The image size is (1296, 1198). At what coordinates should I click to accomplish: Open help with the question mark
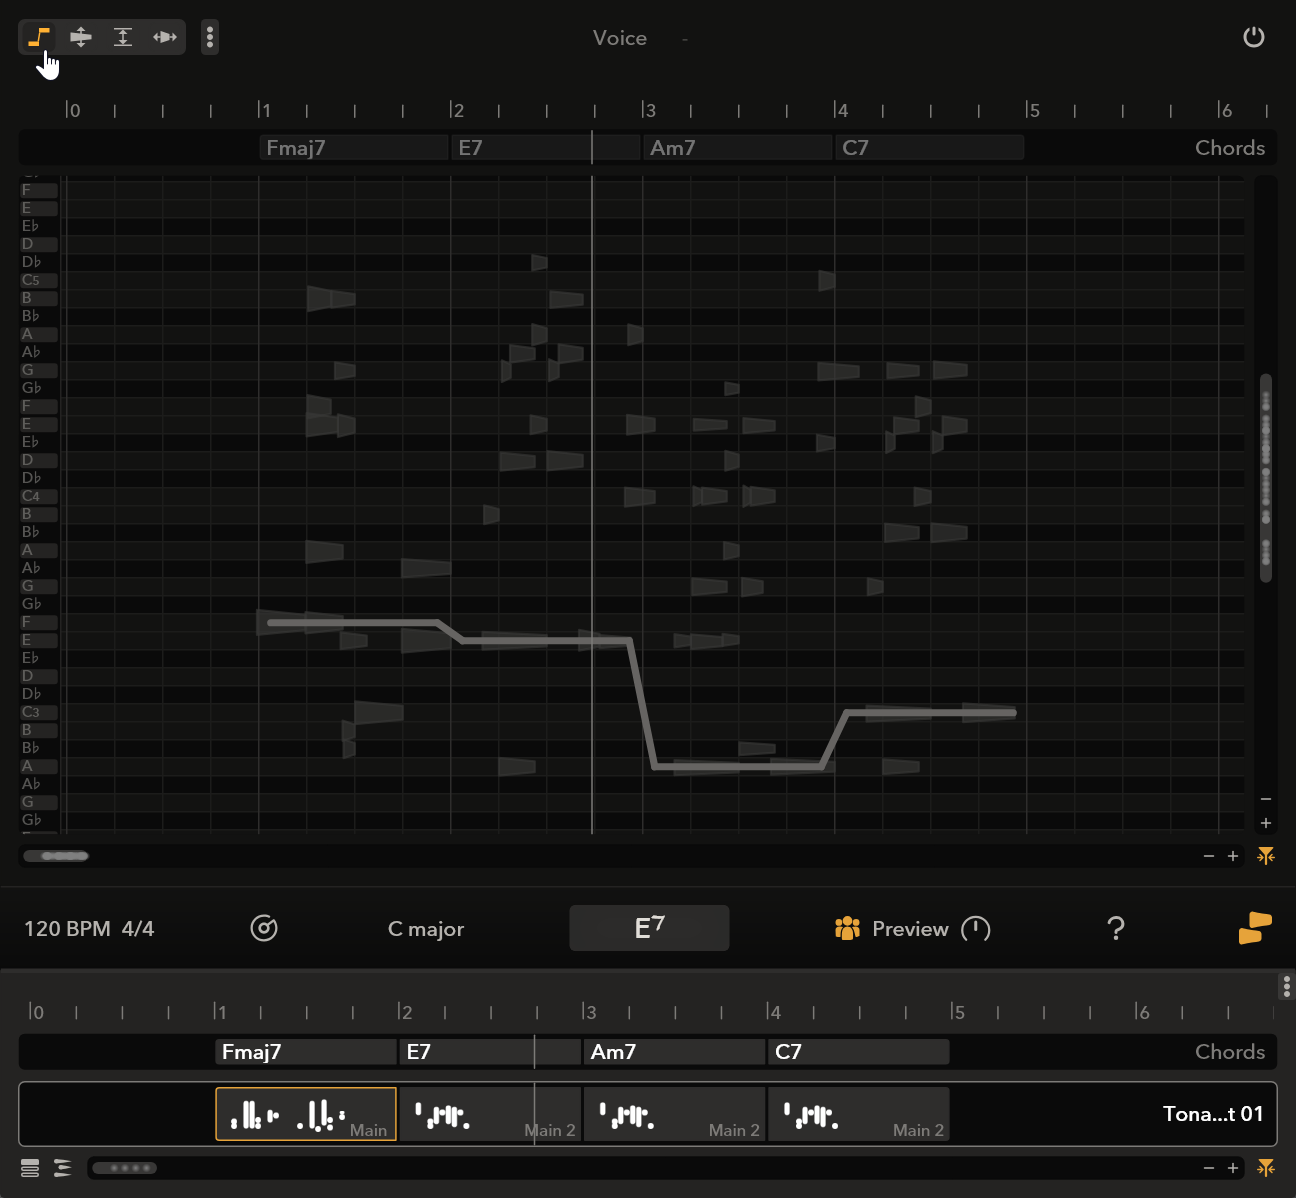(x=1116, y=929)
